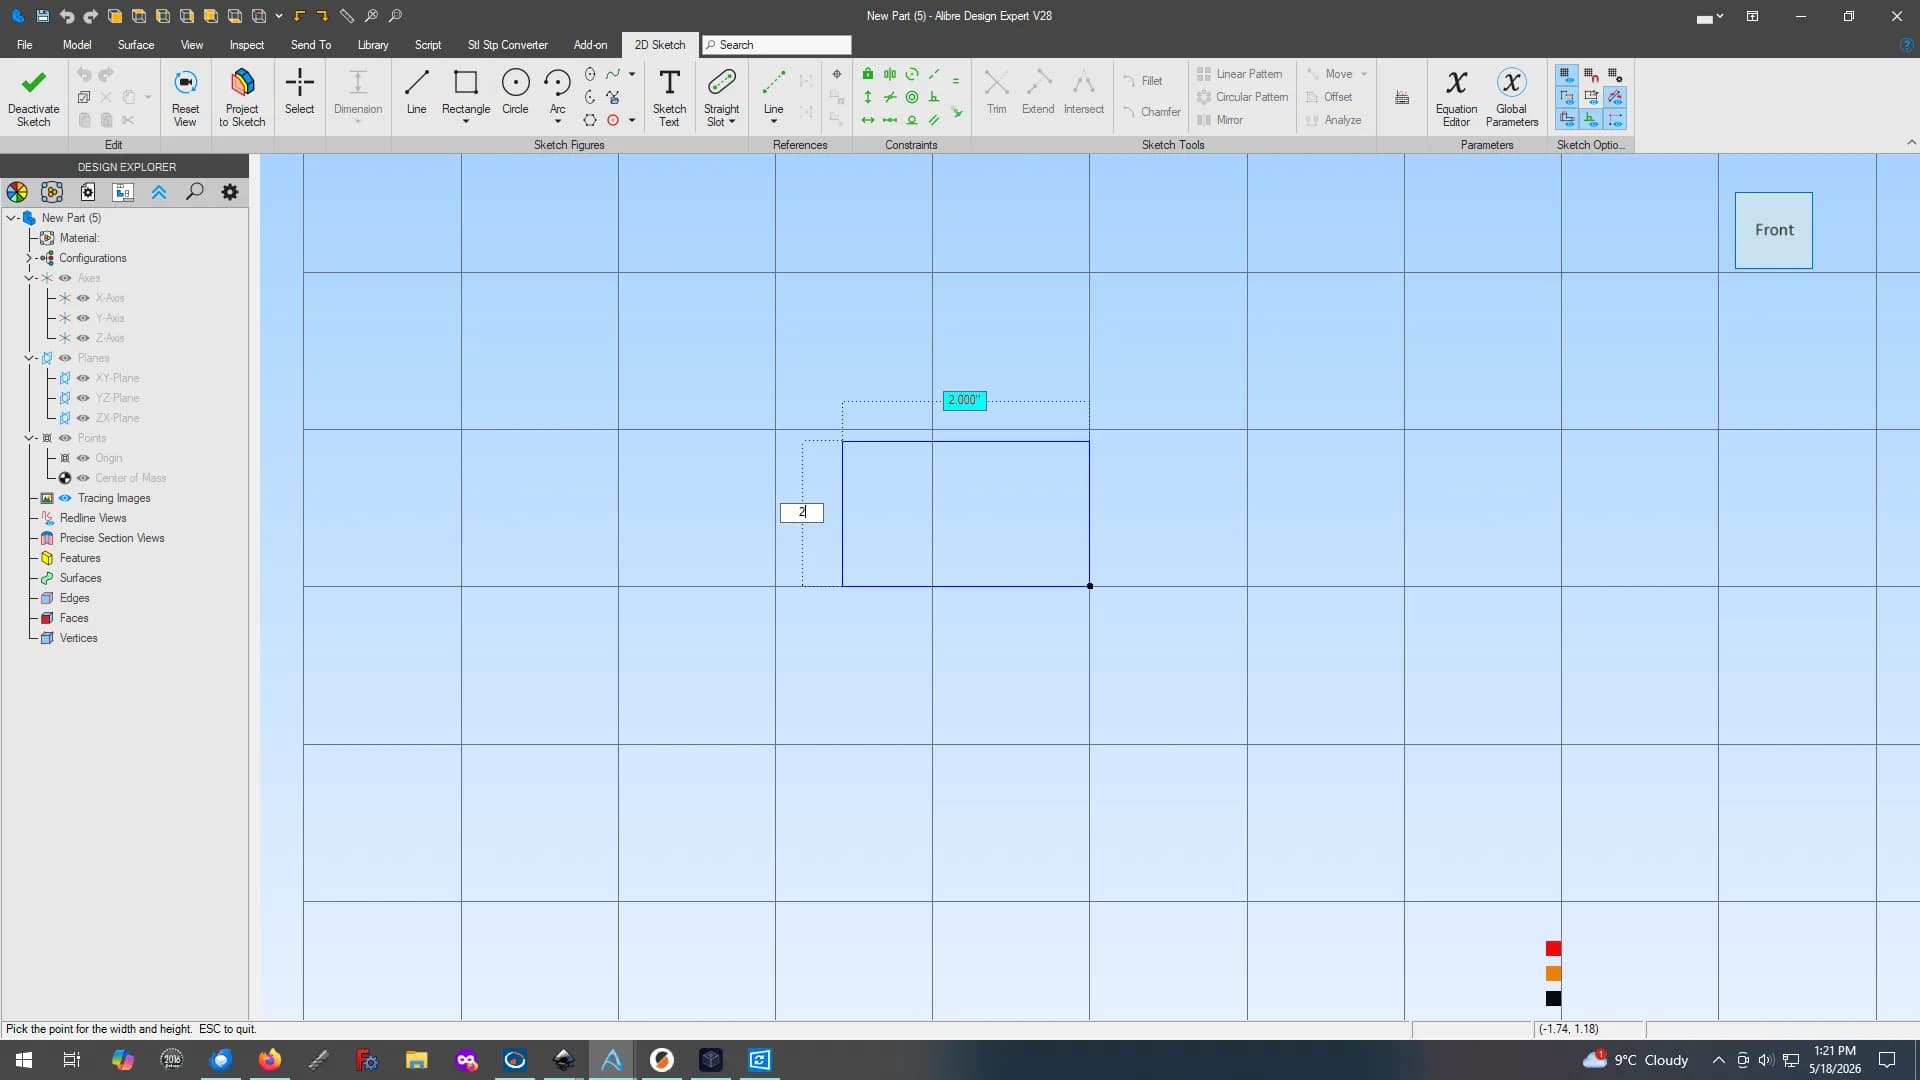Select the Features tree item

80,558
